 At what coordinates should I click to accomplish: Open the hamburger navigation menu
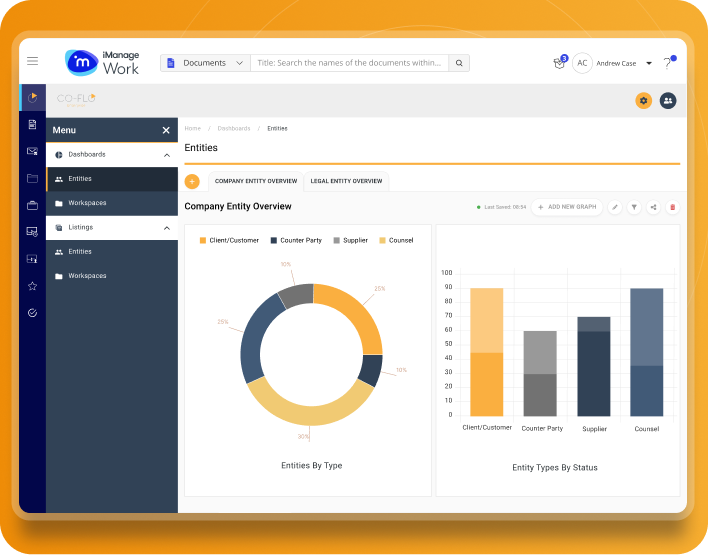click(32, 62)
